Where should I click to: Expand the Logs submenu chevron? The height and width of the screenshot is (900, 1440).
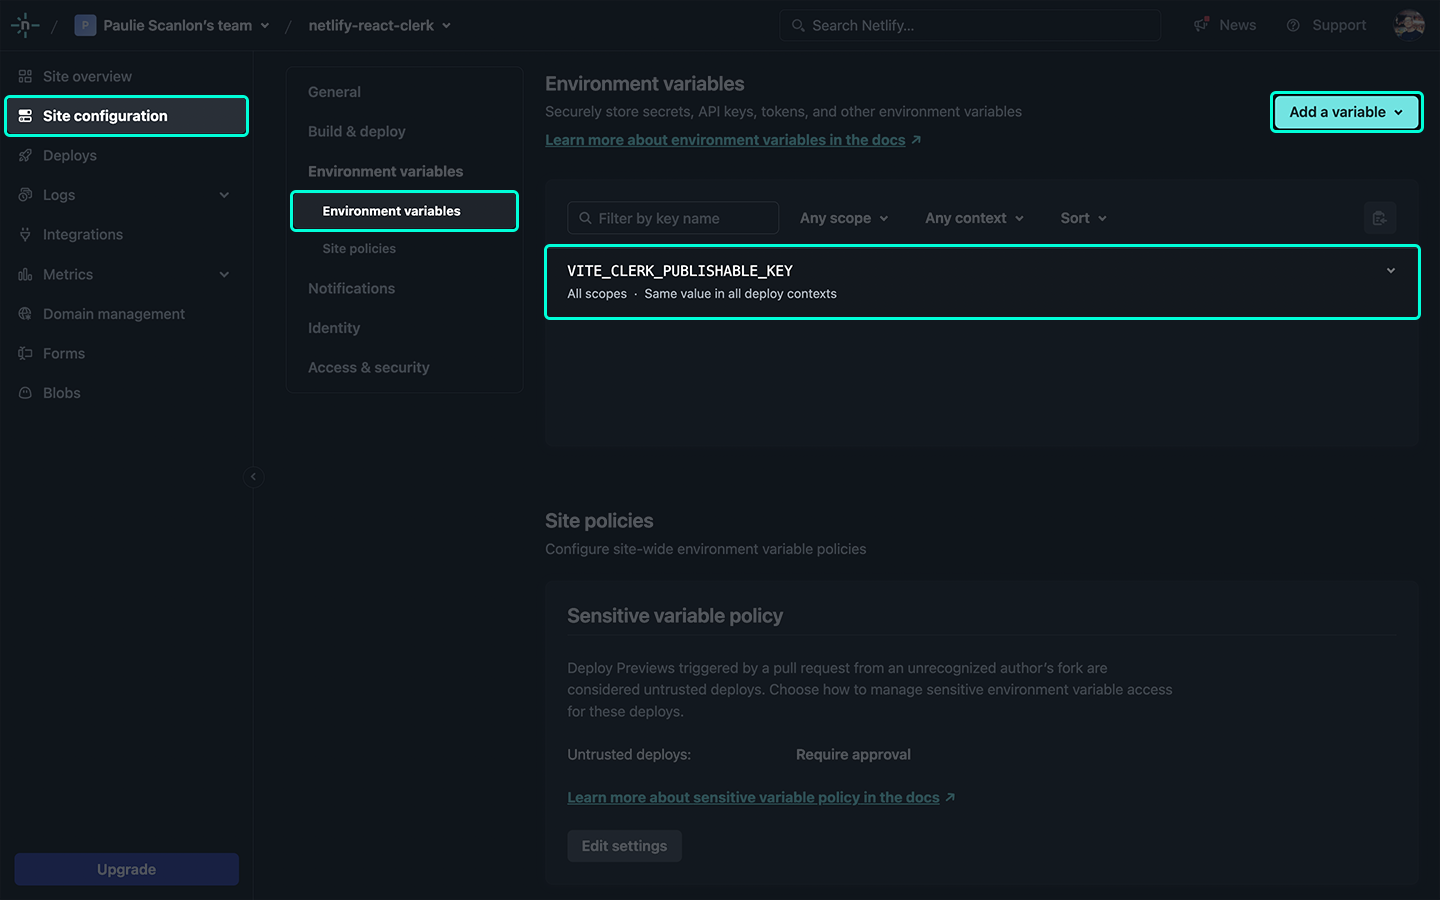point(224,195)
